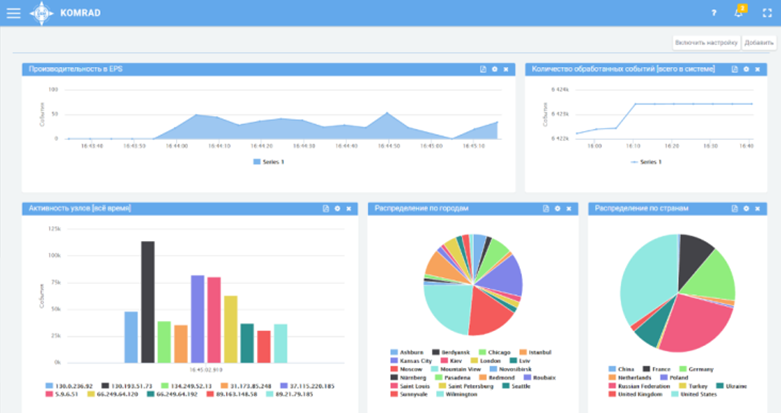This screenshot has height=413, width=781.
Task: Toggle legend entry 5.9.6.51
Action: click(62, 394)
